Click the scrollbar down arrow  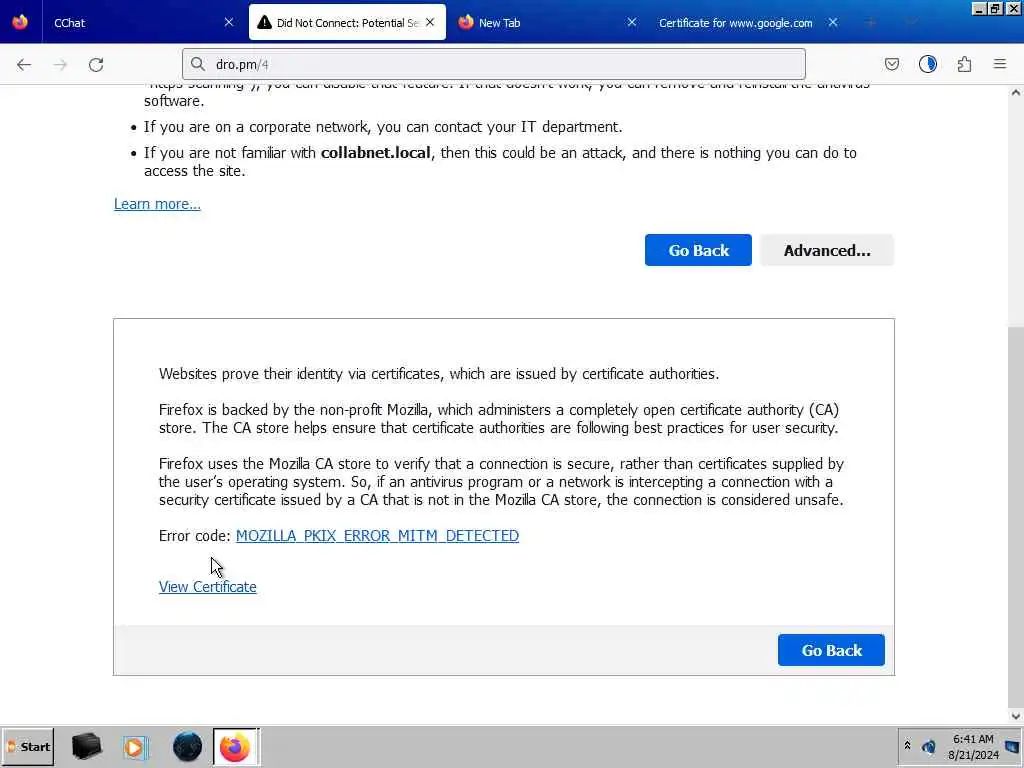tap(1016, 716)
